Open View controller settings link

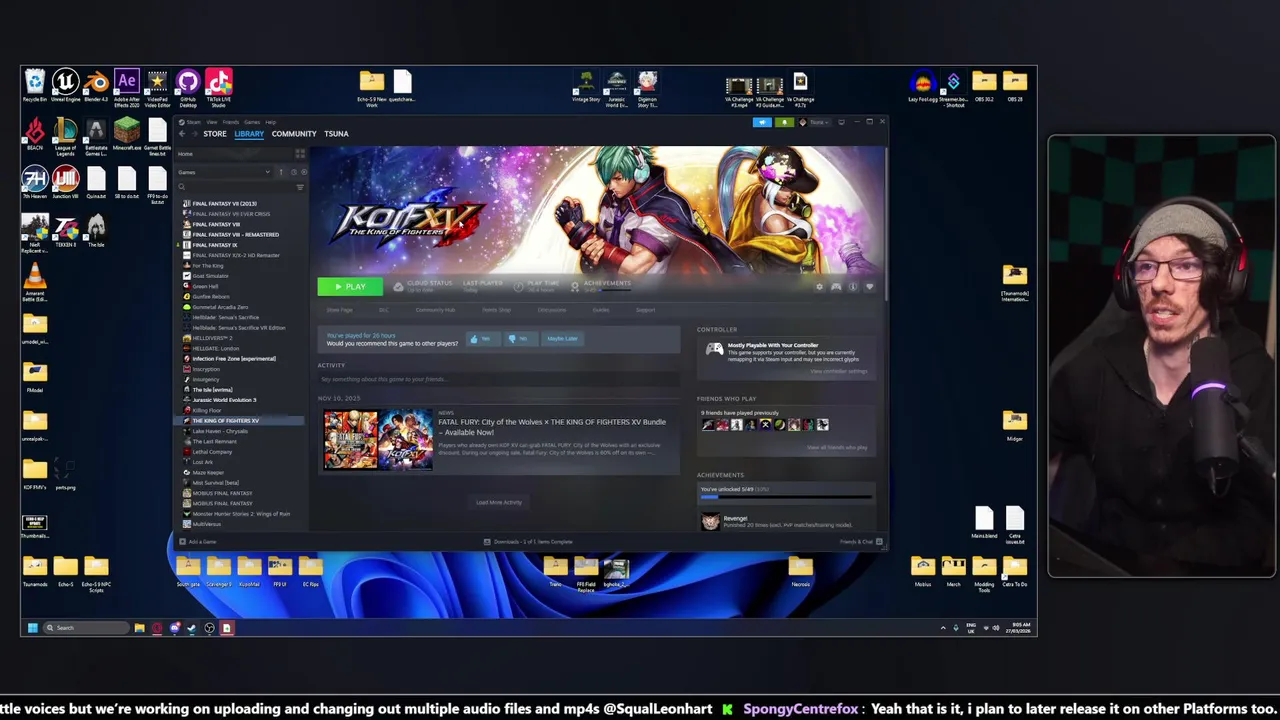(x=839, y=371)
